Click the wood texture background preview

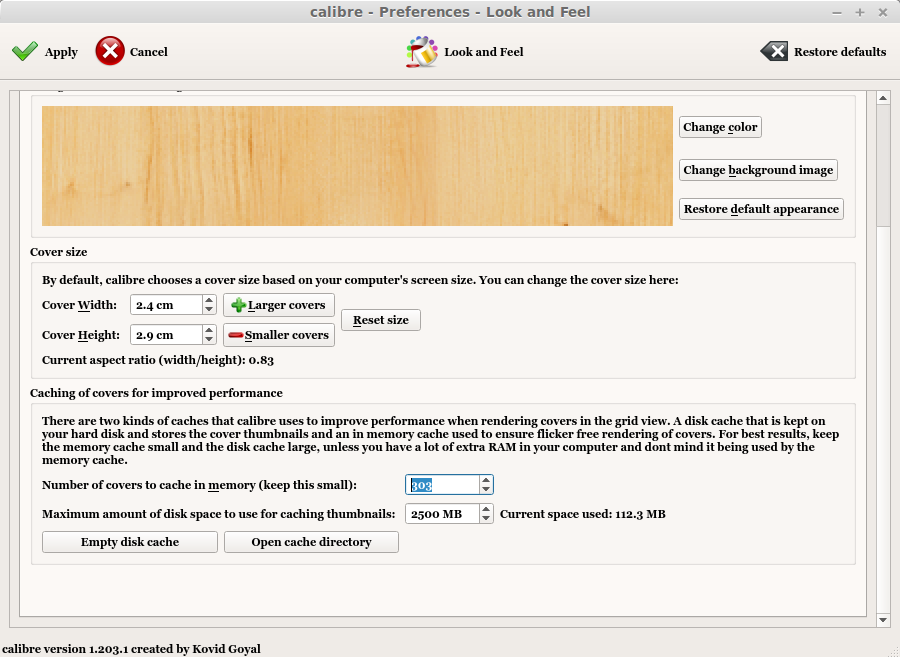(357, 166)
